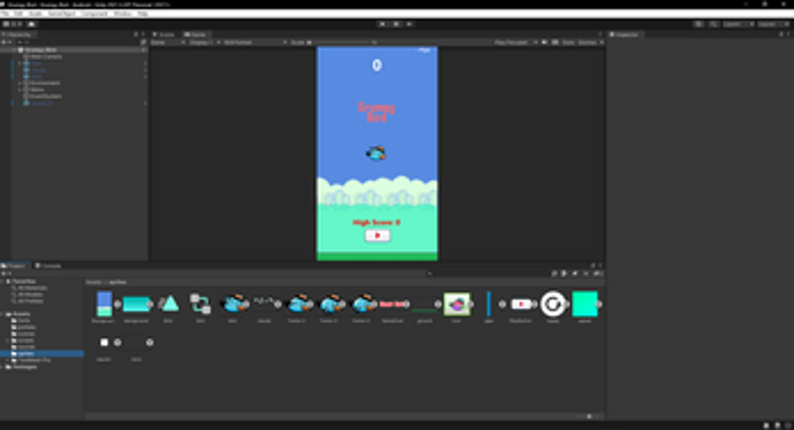Open the Play Focused dropdown
The height and width of the screenshot is (430, 794).
[515, 43]
